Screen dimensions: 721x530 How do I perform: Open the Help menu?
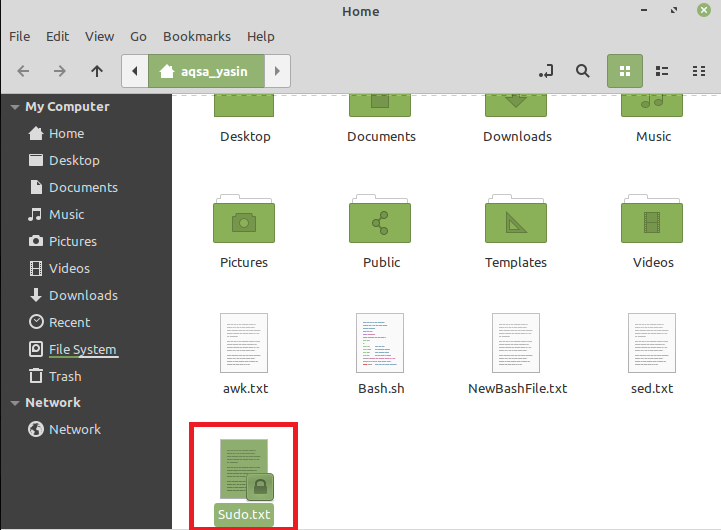pos(261,36)
